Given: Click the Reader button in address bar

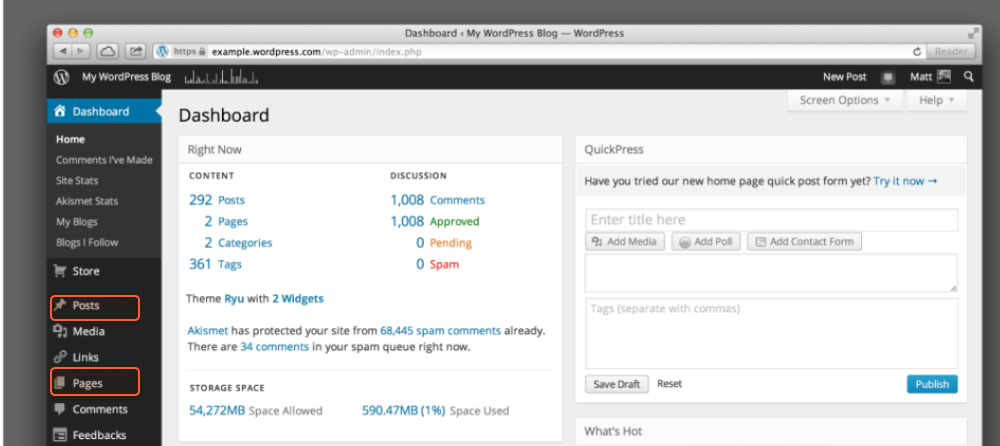Looking at the screenshot, I should tap(951, 52).
